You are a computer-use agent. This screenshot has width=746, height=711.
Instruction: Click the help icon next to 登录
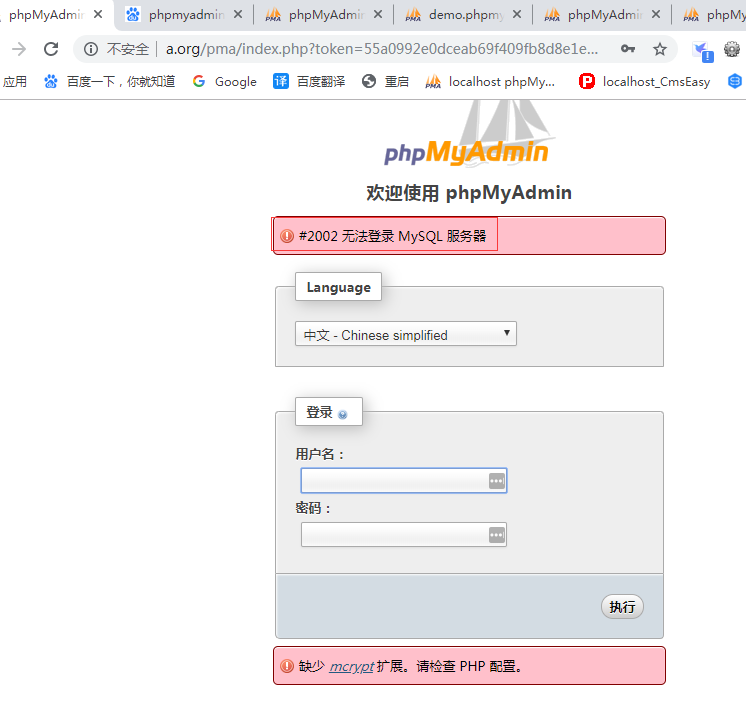coord(343,415)
